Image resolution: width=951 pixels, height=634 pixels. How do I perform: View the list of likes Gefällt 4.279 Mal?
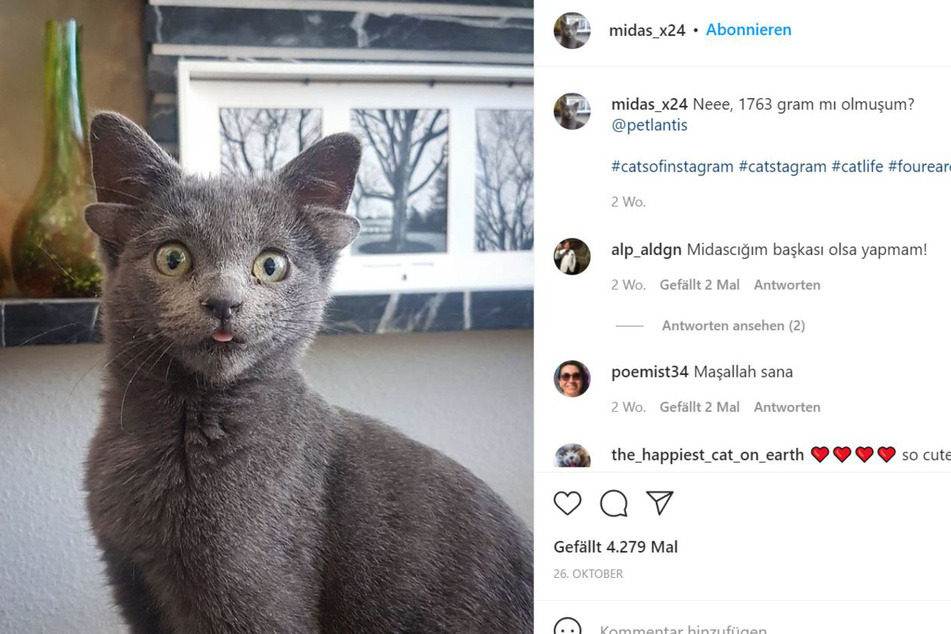tap(616, 547)
